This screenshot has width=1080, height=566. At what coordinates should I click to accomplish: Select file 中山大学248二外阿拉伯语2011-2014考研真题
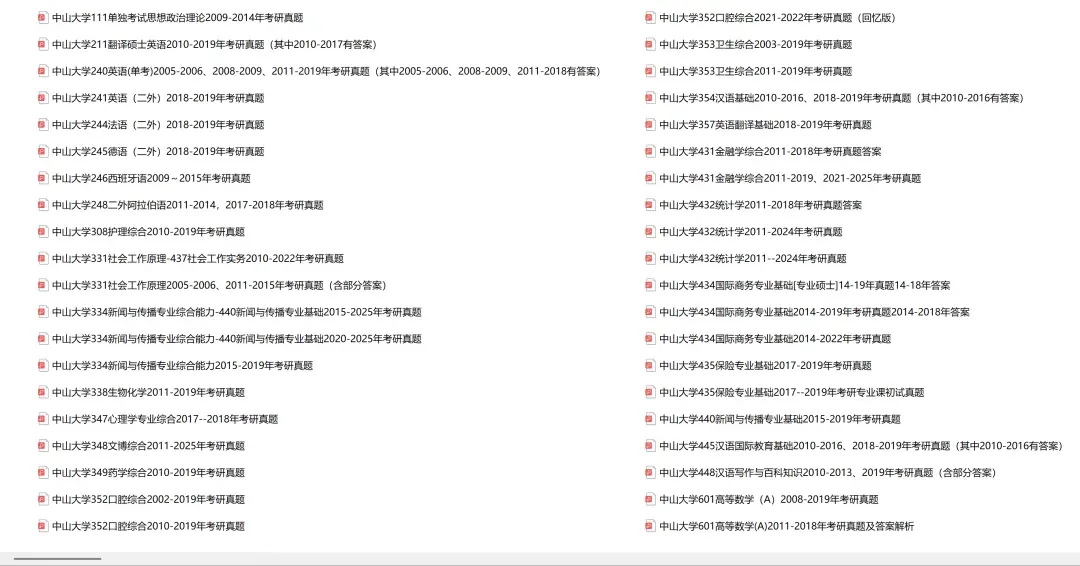point(187,205)
